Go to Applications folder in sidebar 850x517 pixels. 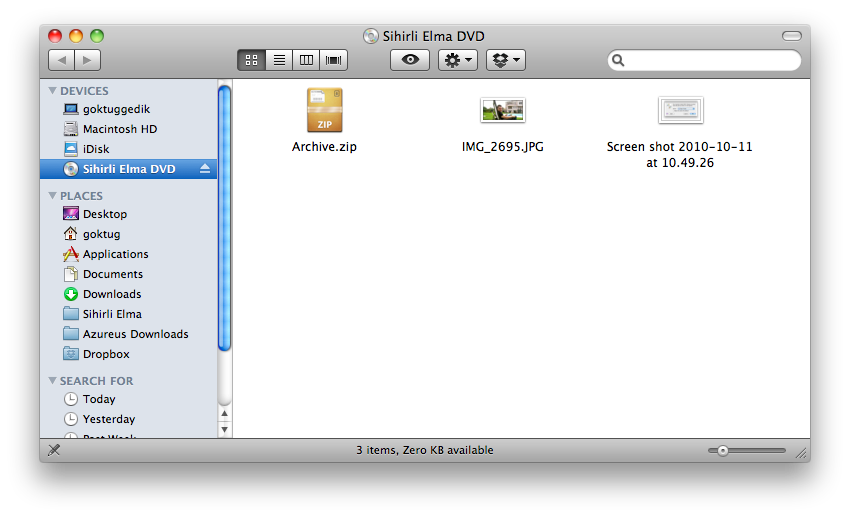115,254
